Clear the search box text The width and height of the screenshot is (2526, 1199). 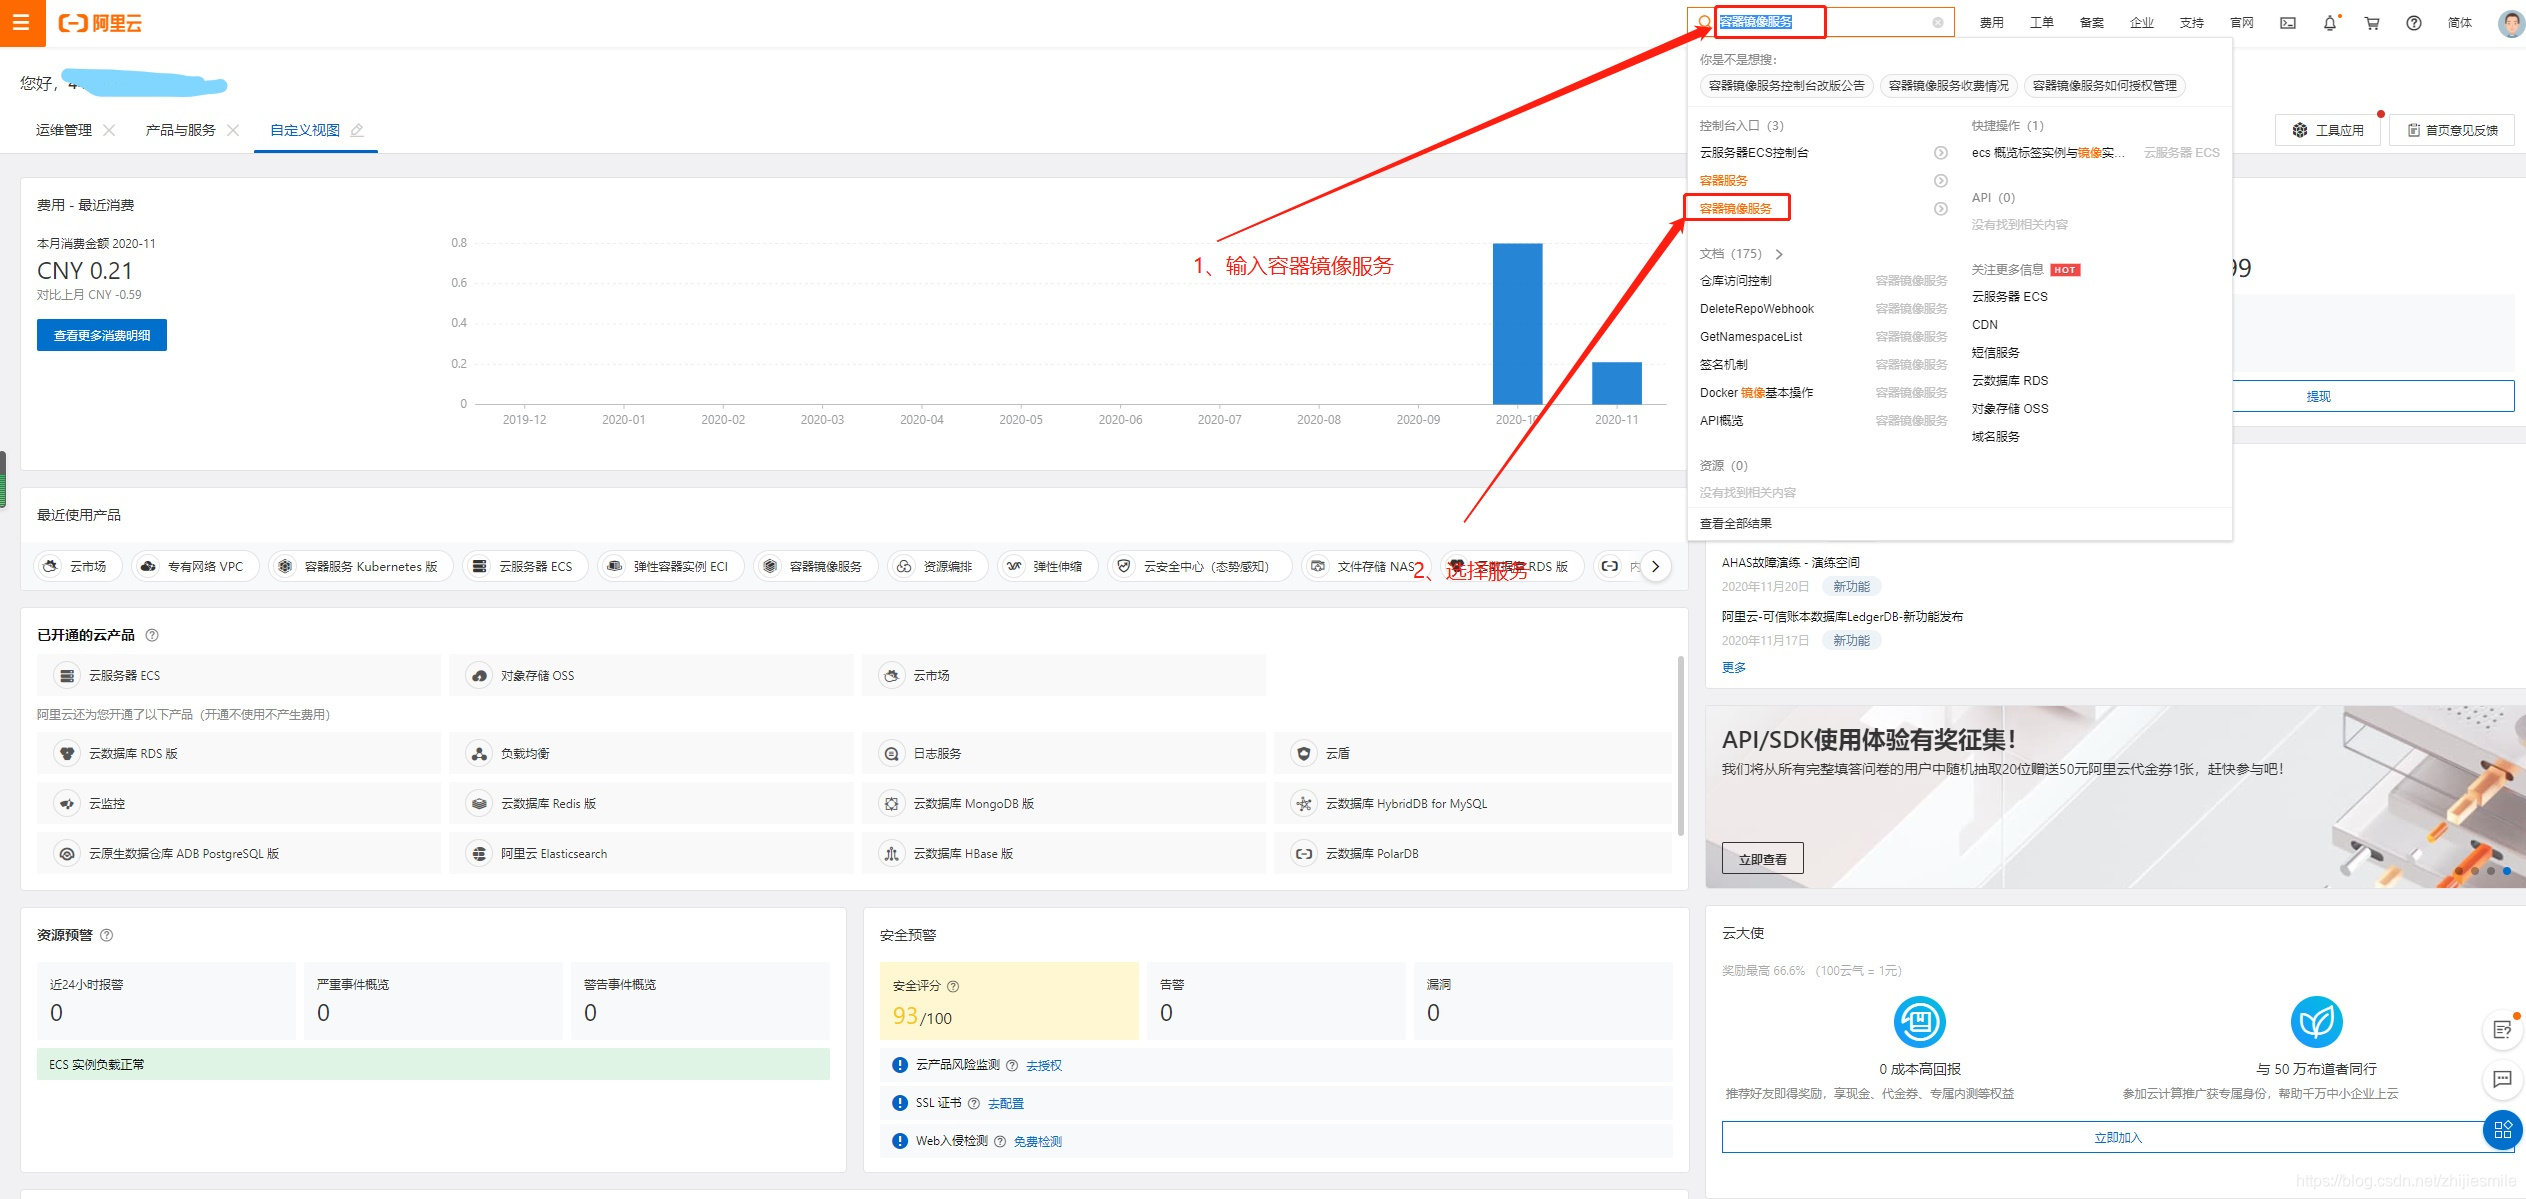pos(1937,22)
